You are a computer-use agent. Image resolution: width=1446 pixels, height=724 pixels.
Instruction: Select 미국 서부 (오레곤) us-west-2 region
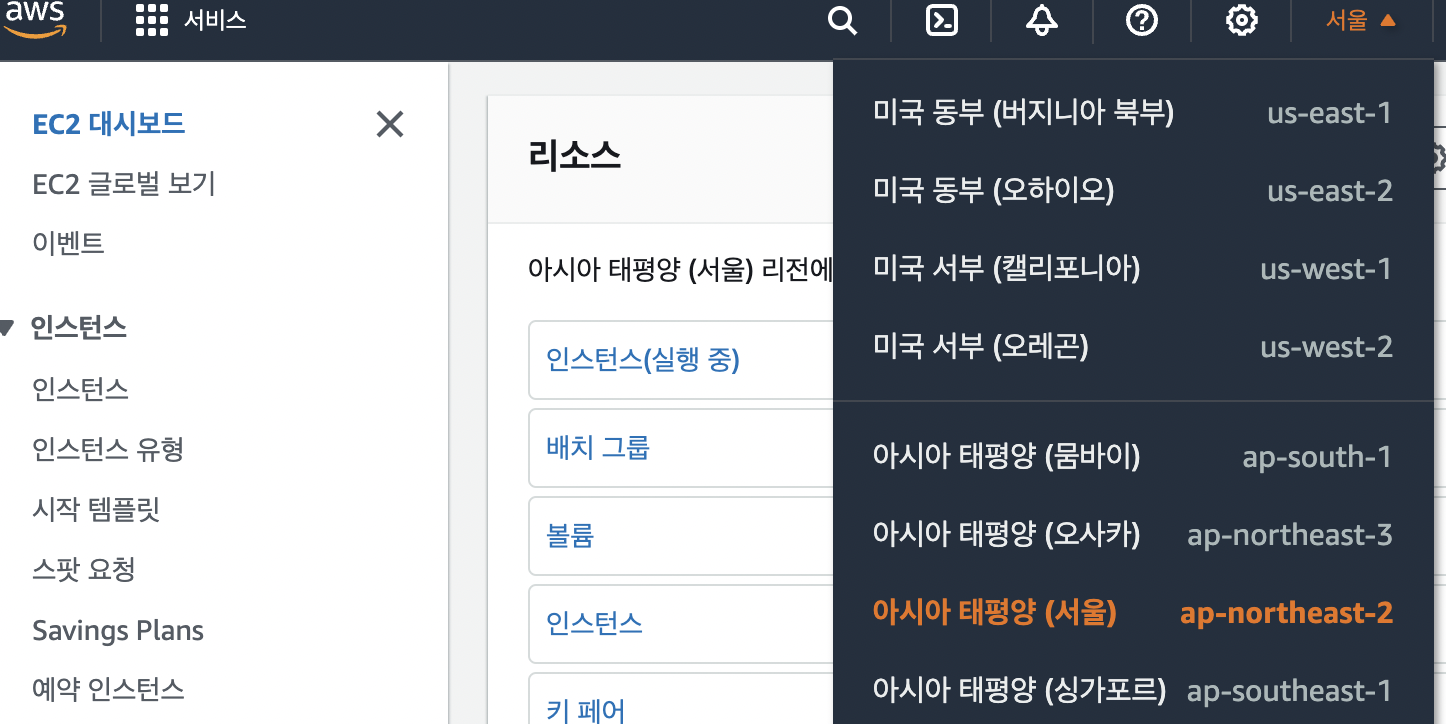point(1132,346)
